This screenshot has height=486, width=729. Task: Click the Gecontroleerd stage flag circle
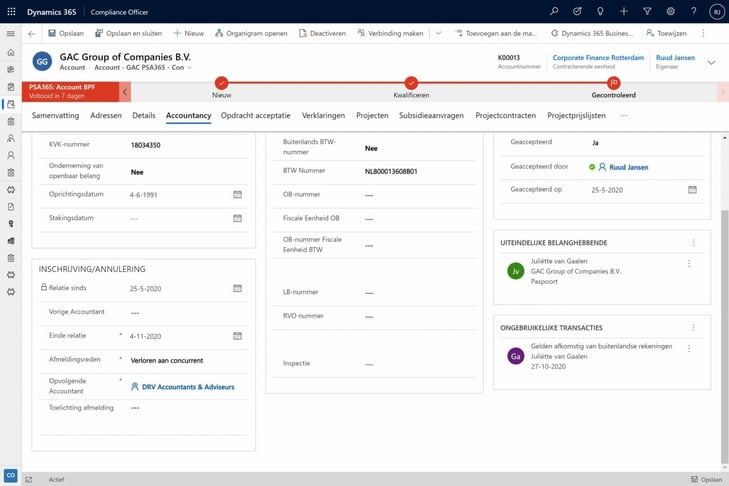[614, 83]
